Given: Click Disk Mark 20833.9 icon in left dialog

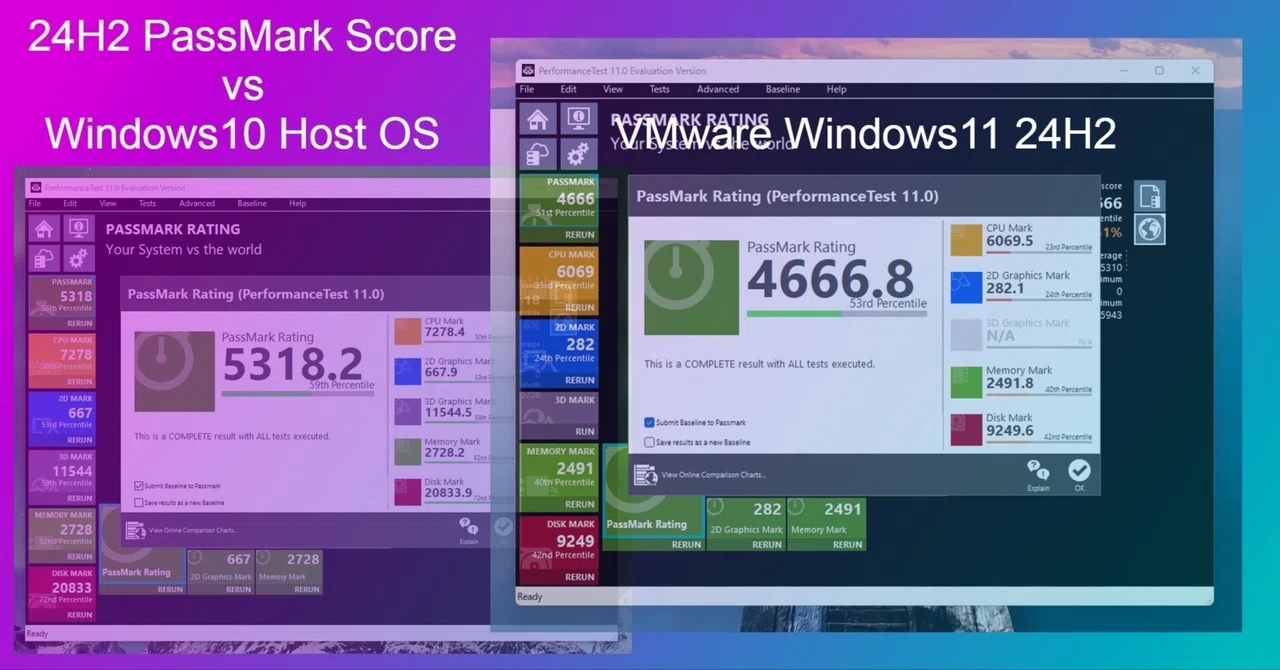Looking at the screenshot, I should tap(407, 491).
